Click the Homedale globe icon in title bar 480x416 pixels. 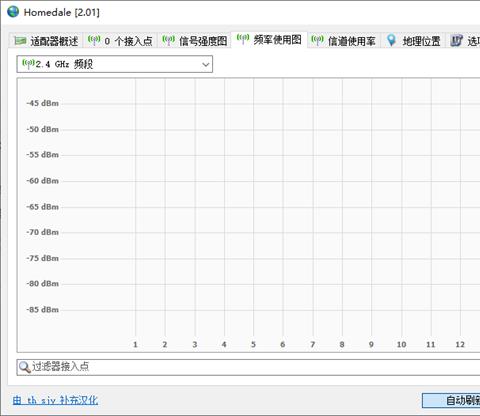point(13,12)
